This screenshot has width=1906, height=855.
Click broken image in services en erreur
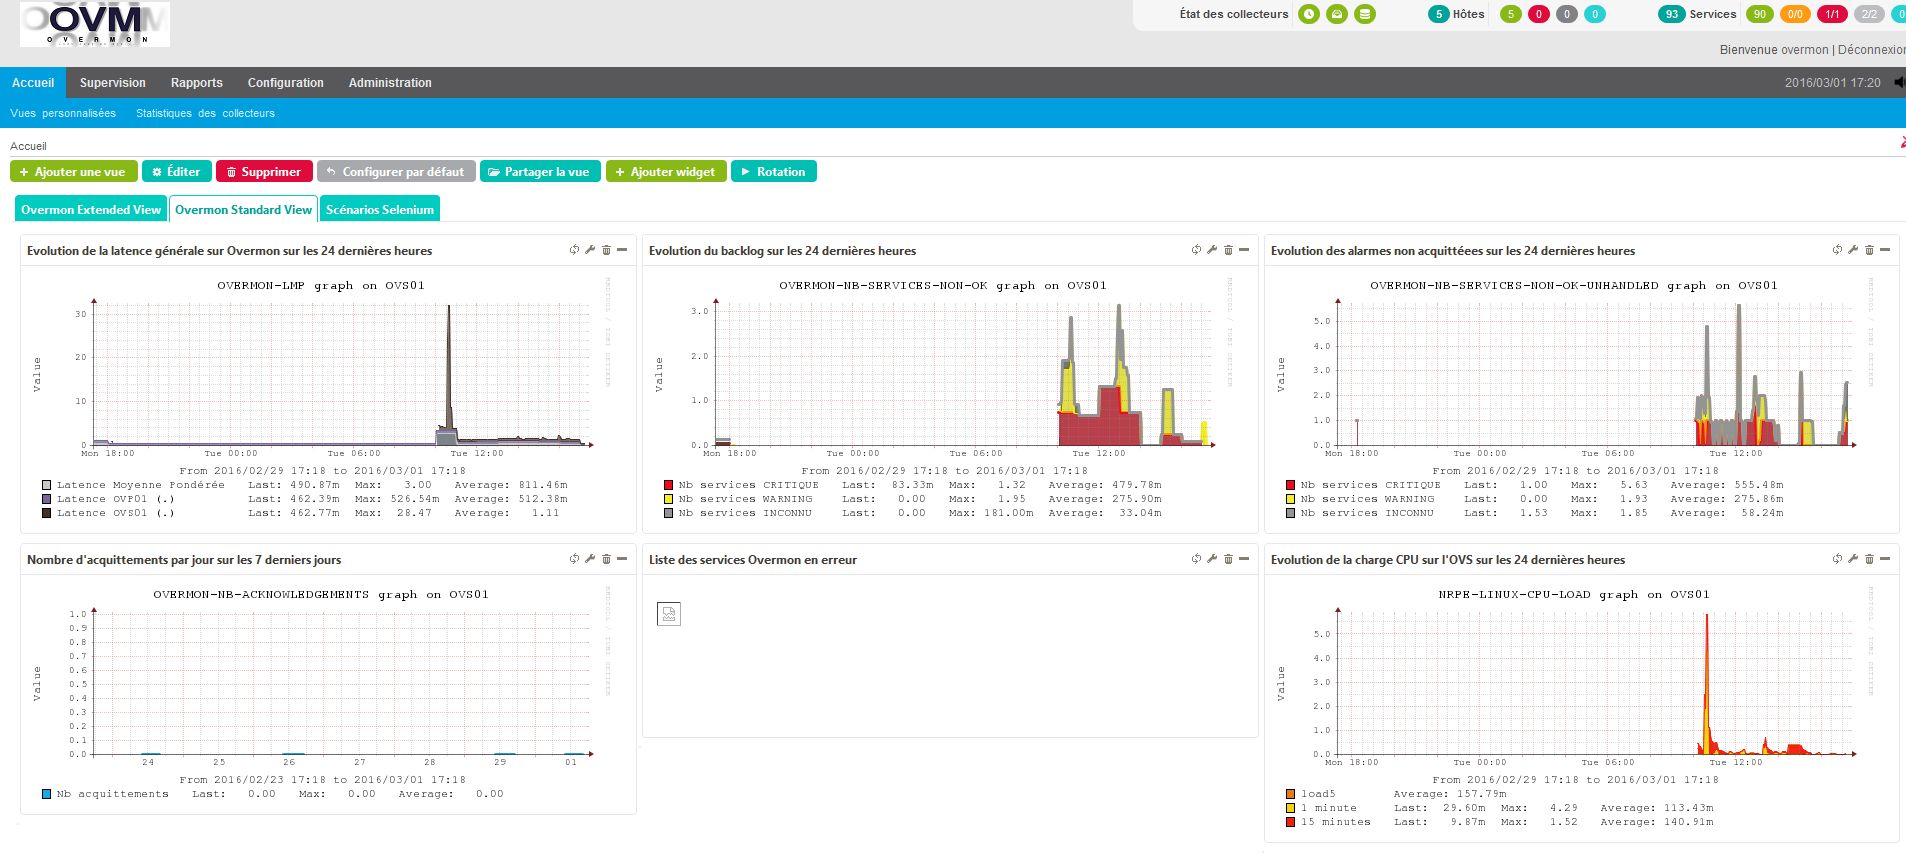tap(669, 614)
